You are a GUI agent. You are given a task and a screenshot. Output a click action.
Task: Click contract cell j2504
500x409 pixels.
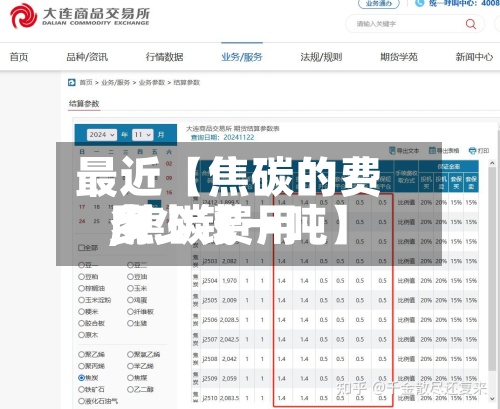coord(210,281)
